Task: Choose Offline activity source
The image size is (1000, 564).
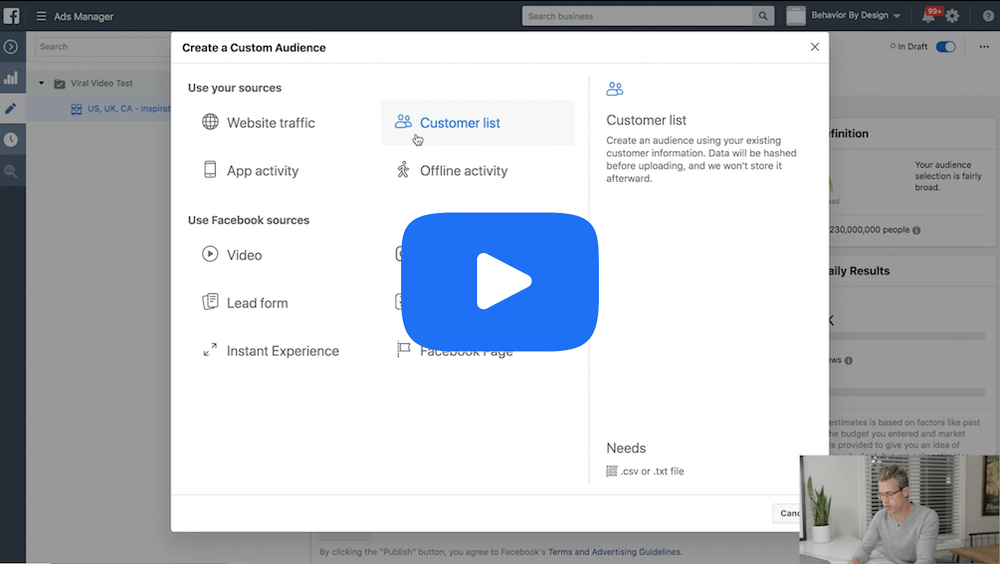Action: (x=463, y=171)
